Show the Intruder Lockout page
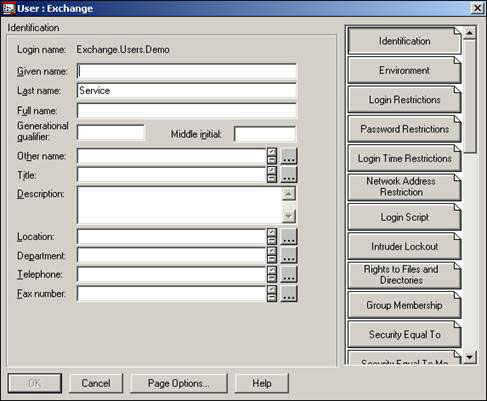Screen dimensions: 487x401 tap(404, 246)
